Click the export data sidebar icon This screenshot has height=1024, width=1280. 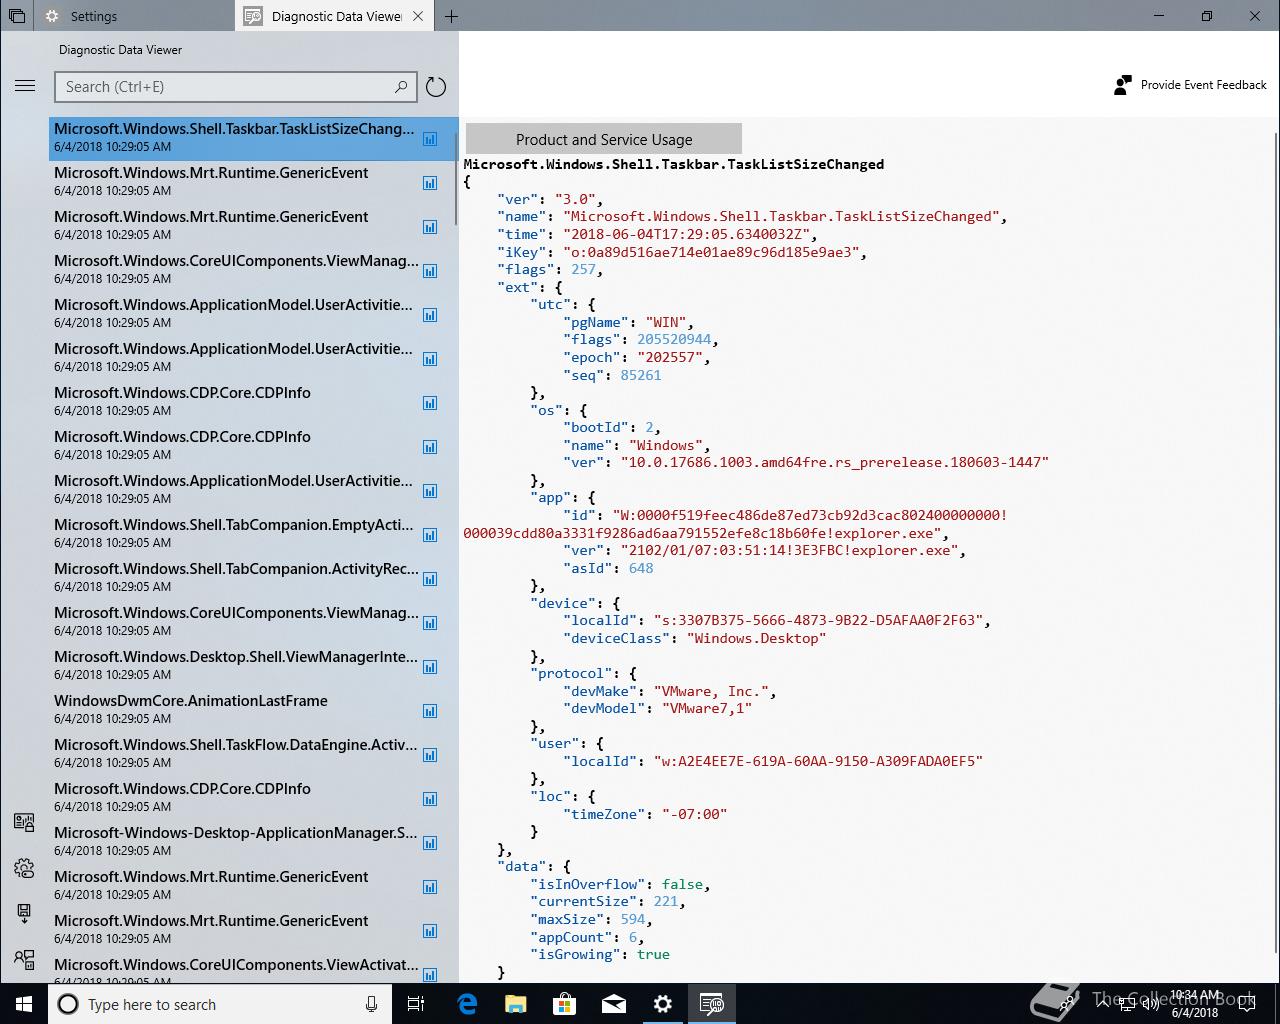[24, 913]
